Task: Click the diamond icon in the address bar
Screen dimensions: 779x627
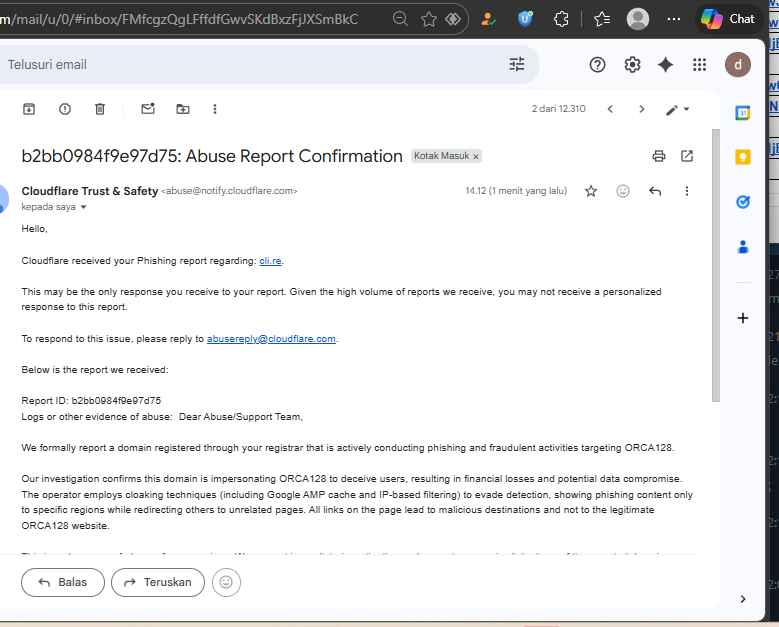Action: pos(453,19)
